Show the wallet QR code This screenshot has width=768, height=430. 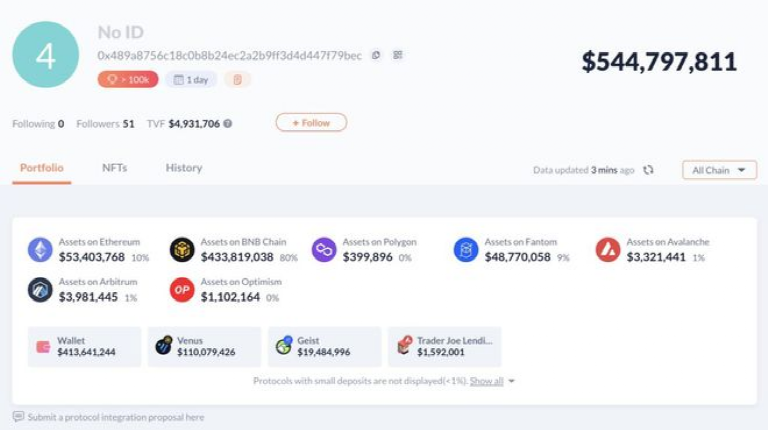pyautogui.click(x=398, y=56)
